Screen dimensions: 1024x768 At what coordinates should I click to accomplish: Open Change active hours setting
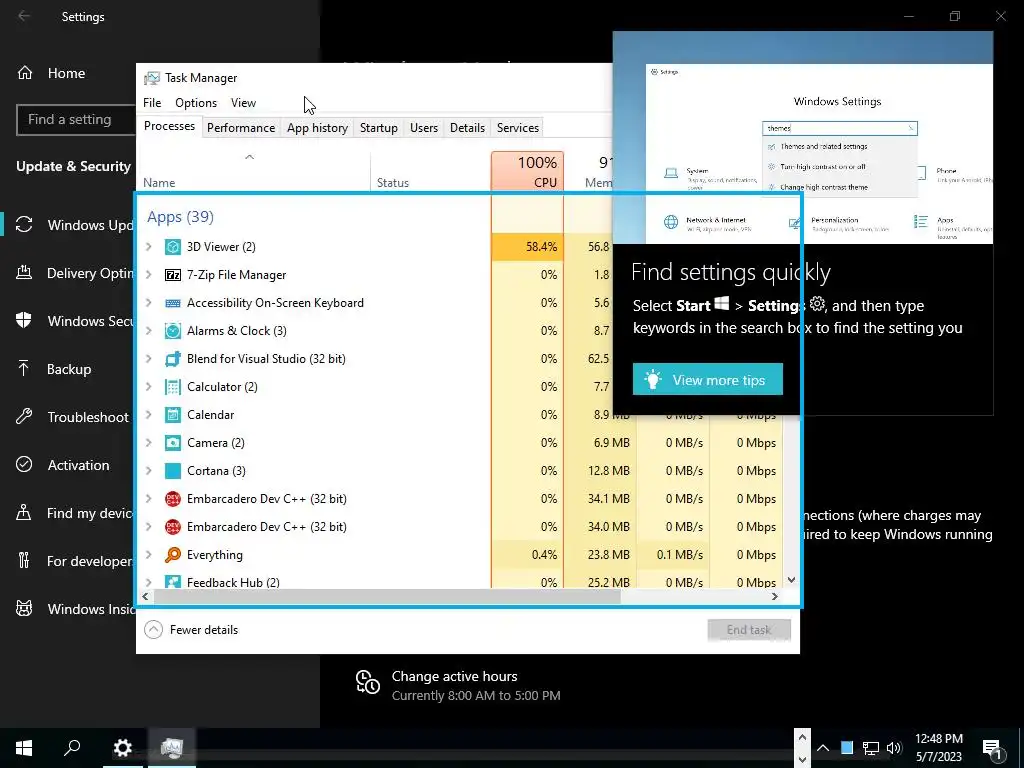[x=457, y=685]
